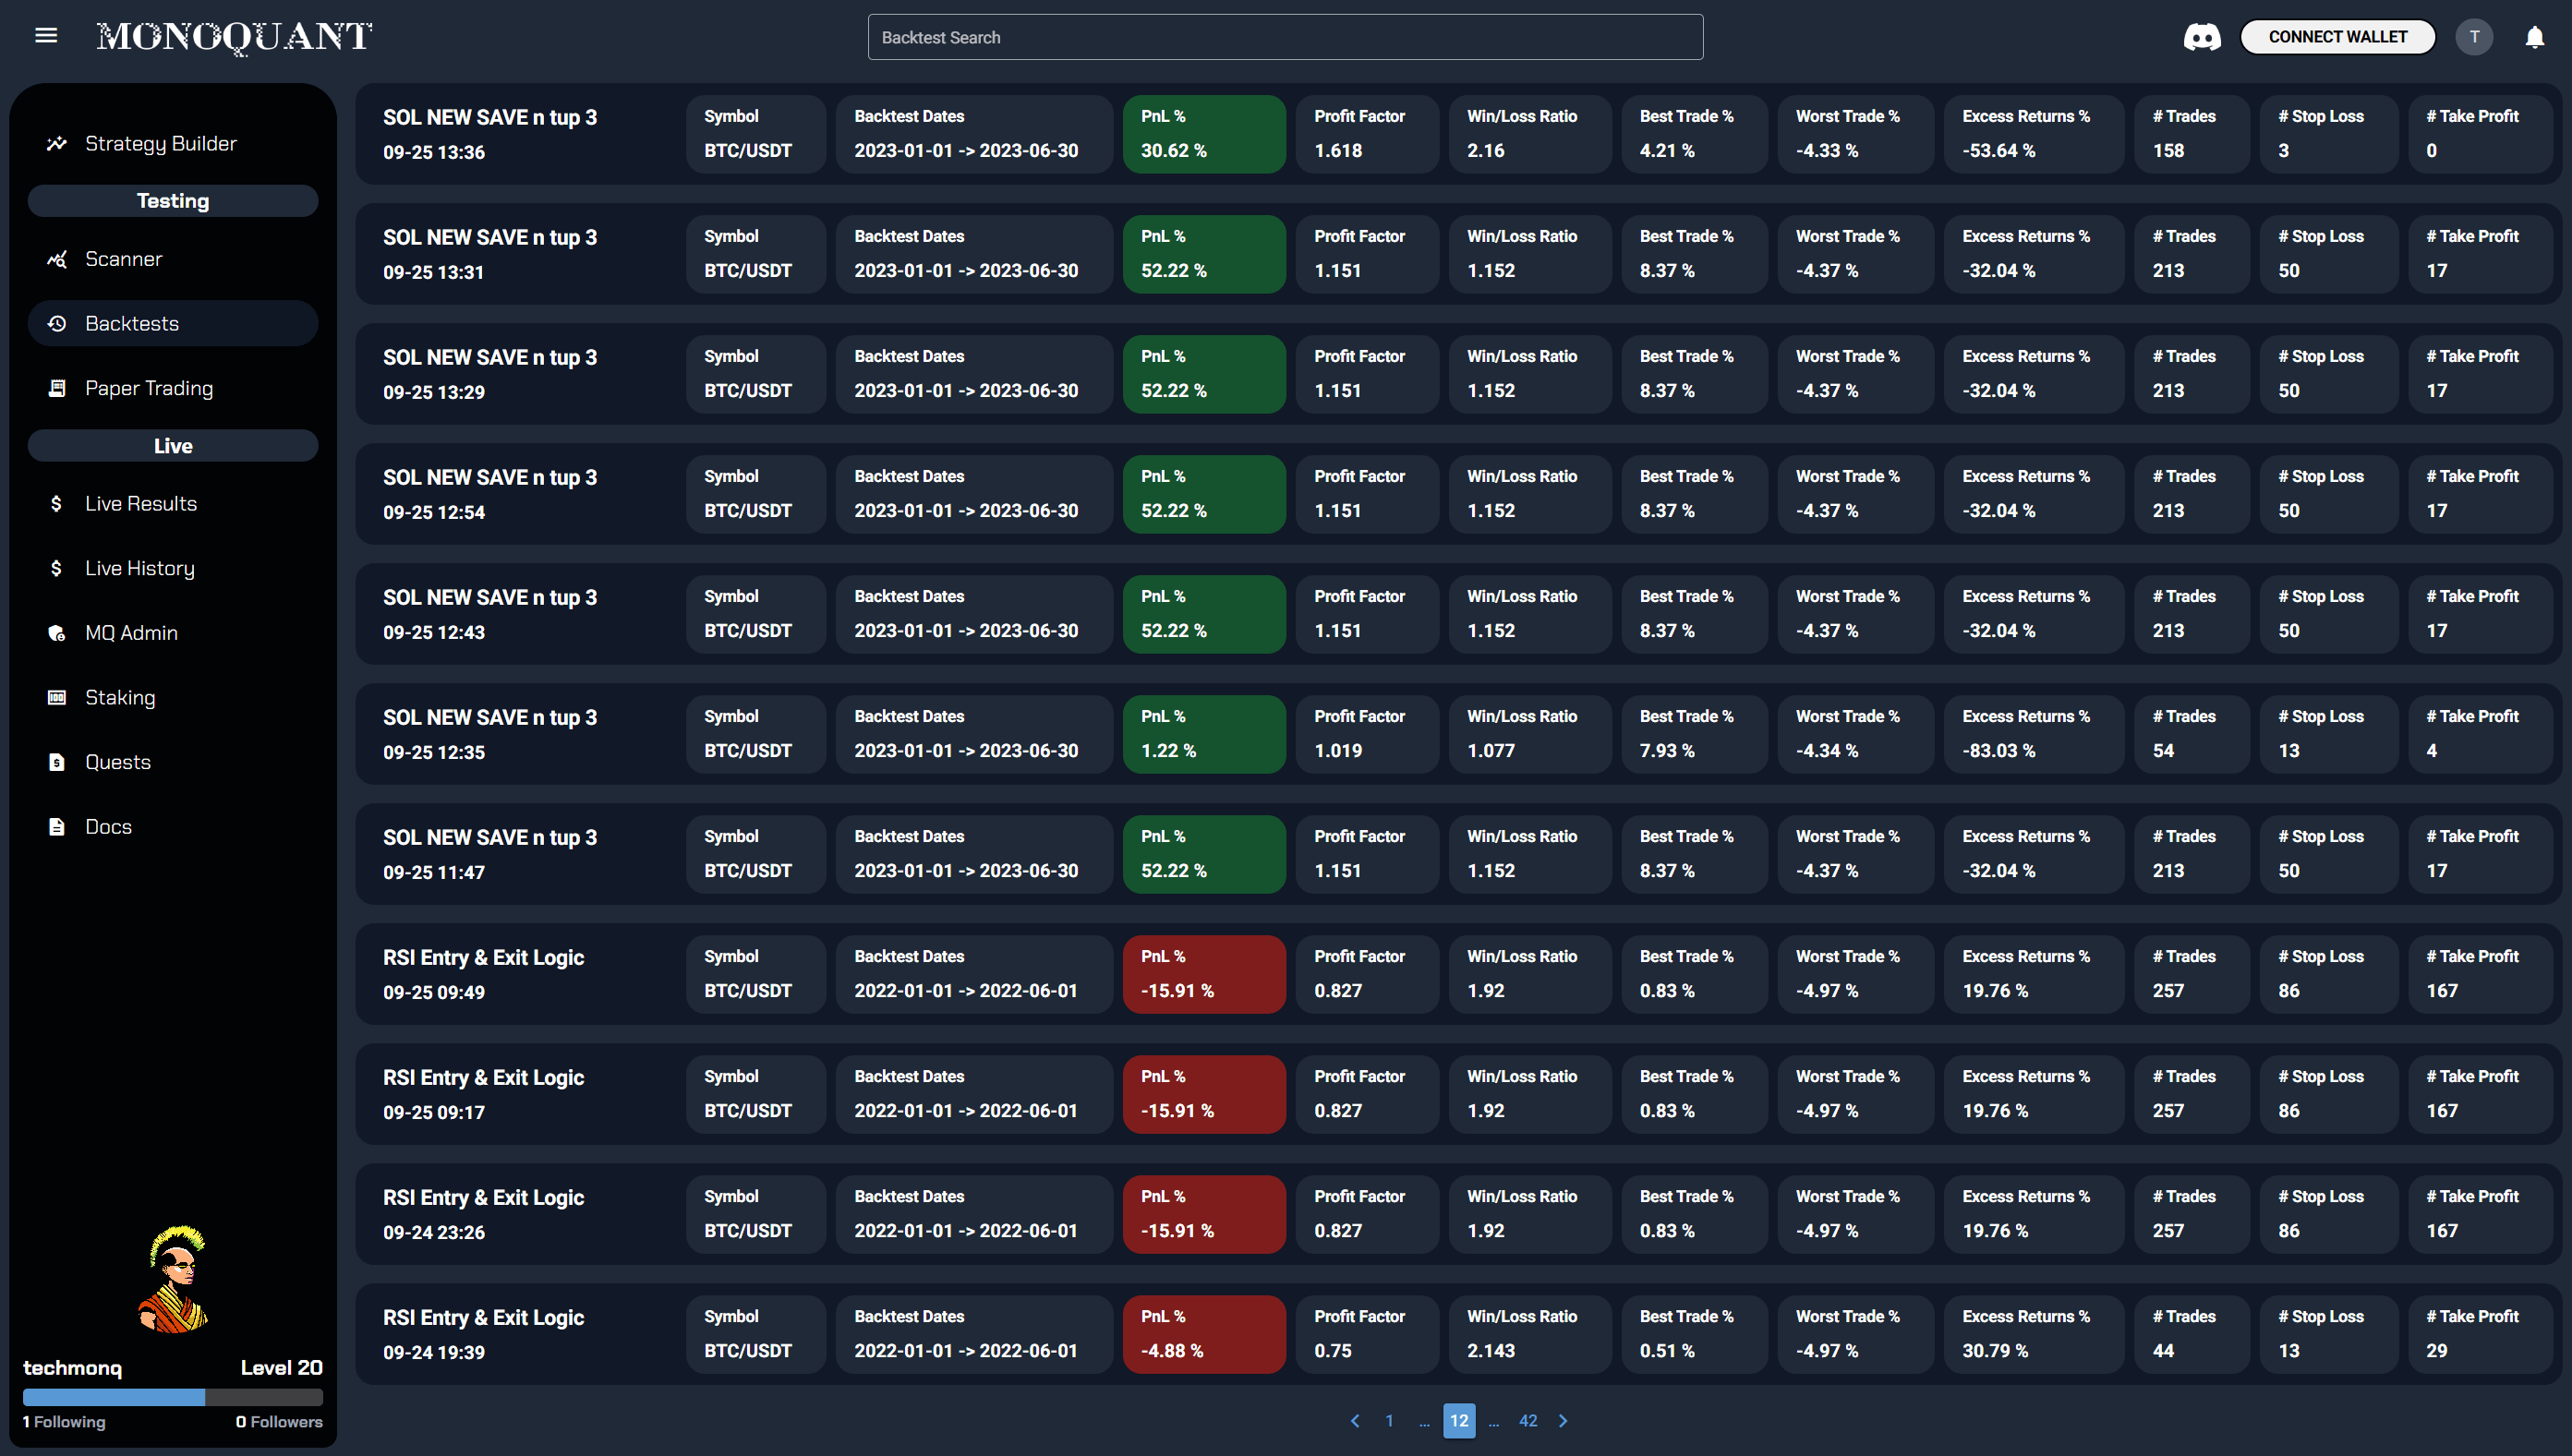This screenshot has width=2572, height=1456.
Task: Click the Connect Wallet button
Action: tap(2337, 37)
